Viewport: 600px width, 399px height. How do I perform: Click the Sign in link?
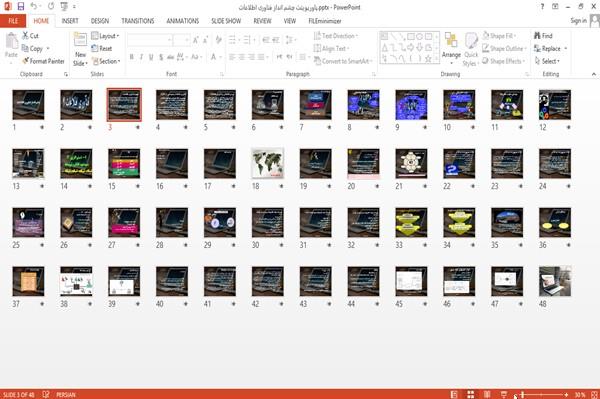578,21
